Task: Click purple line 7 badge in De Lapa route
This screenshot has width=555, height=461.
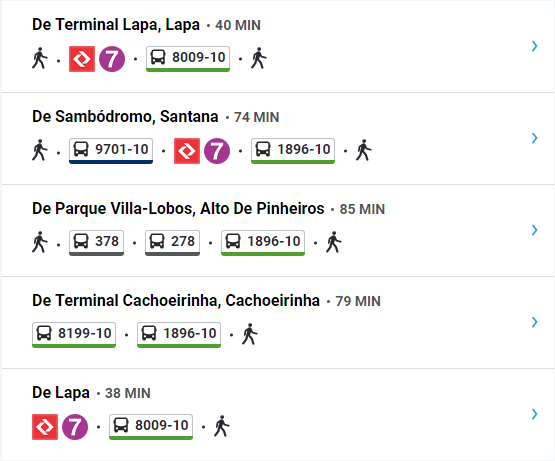Action: 75,427
